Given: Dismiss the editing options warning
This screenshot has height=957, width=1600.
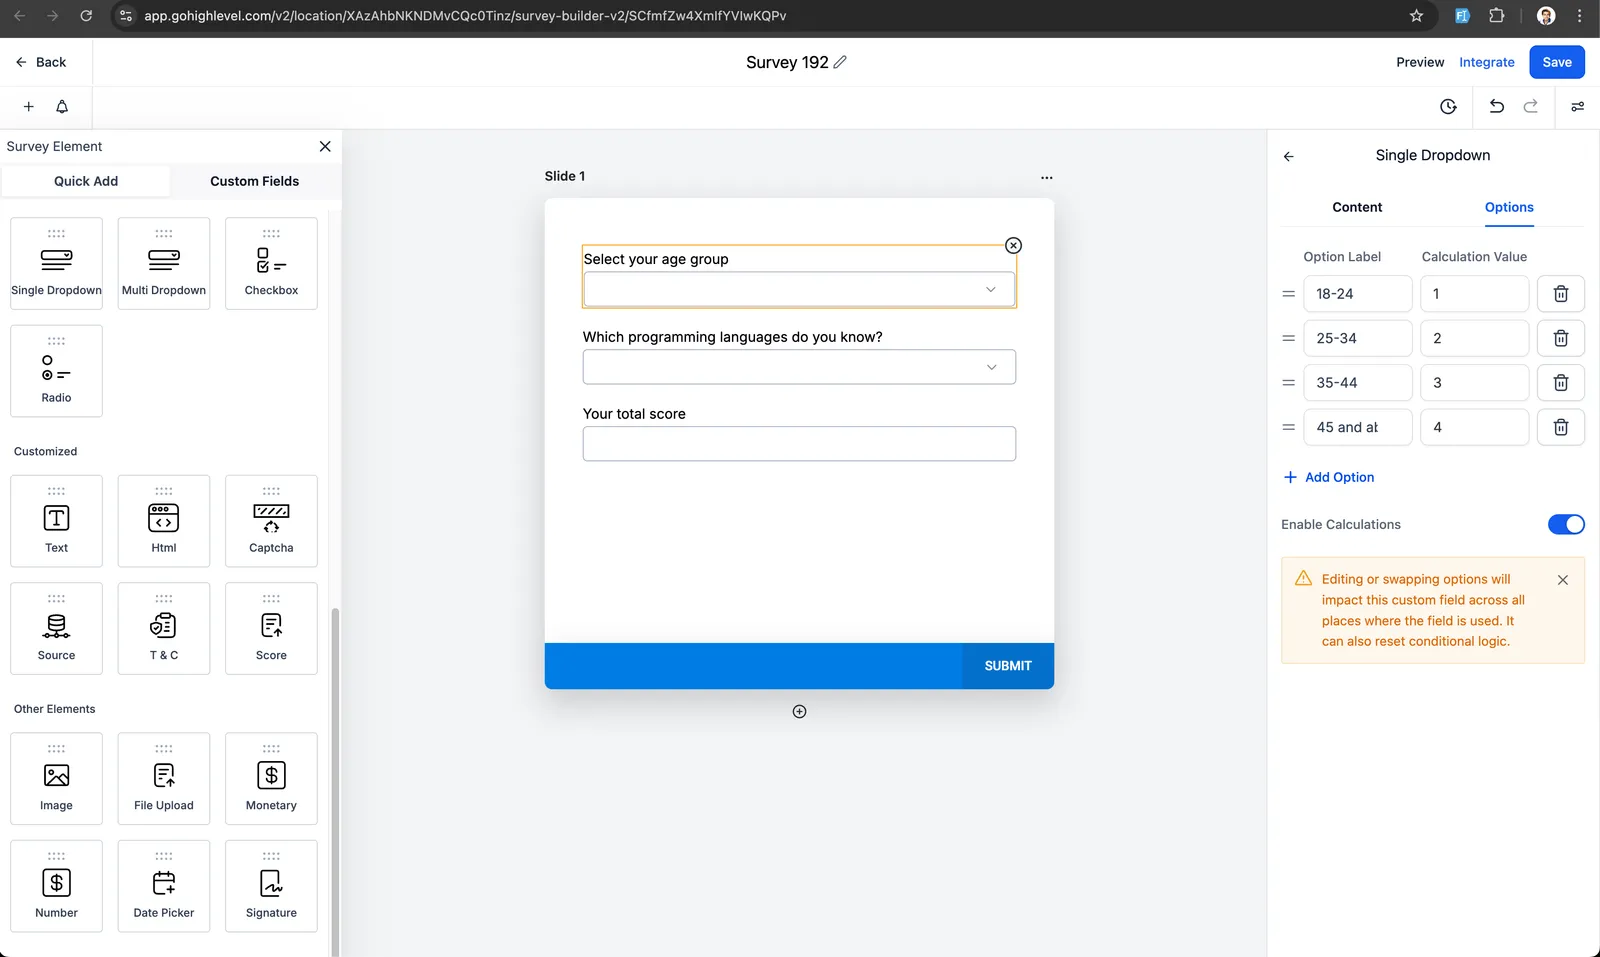Looking at the screenshot, I should [1562, 580].
